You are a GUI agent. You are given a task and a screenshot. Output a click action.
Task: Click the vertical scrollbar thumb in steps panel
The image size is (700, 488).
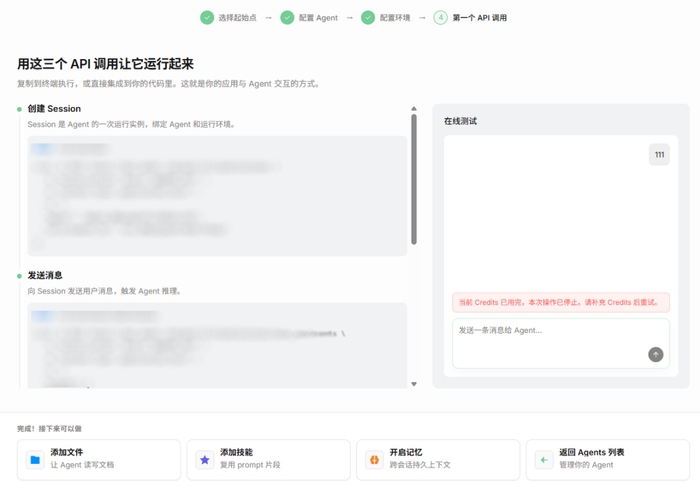coord(414,179)
